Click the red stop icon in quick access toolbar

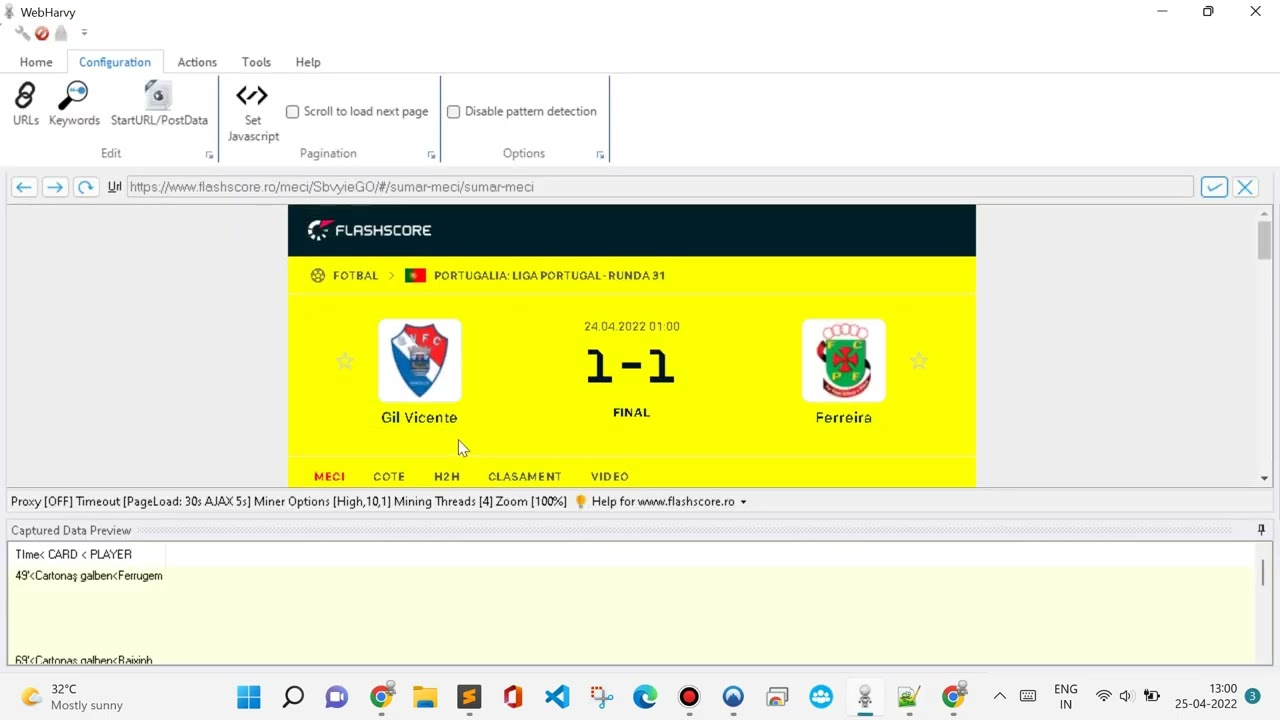42,33
